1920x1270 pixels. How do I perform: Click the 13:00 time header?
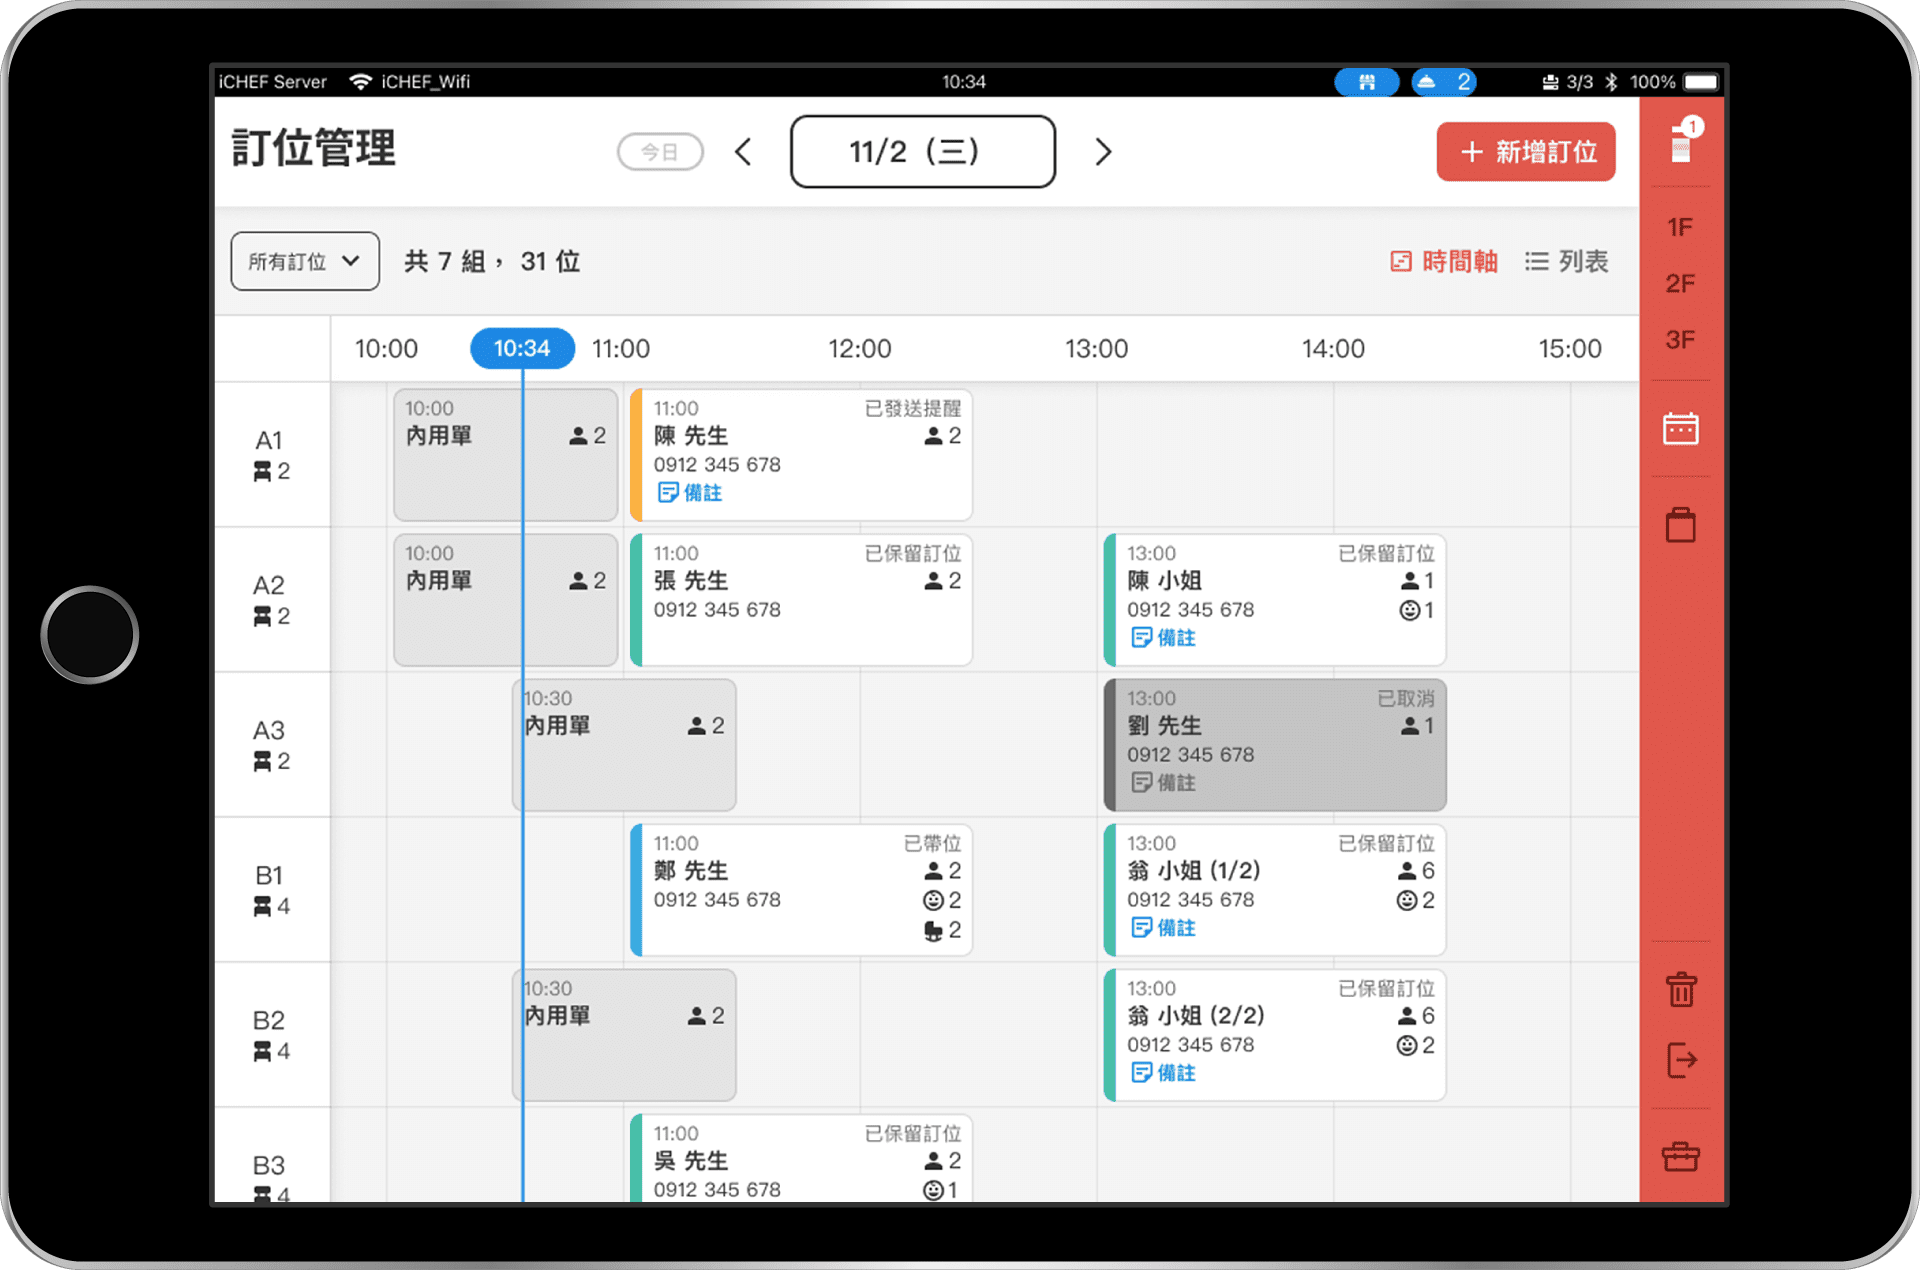(x=1096, y=349)
